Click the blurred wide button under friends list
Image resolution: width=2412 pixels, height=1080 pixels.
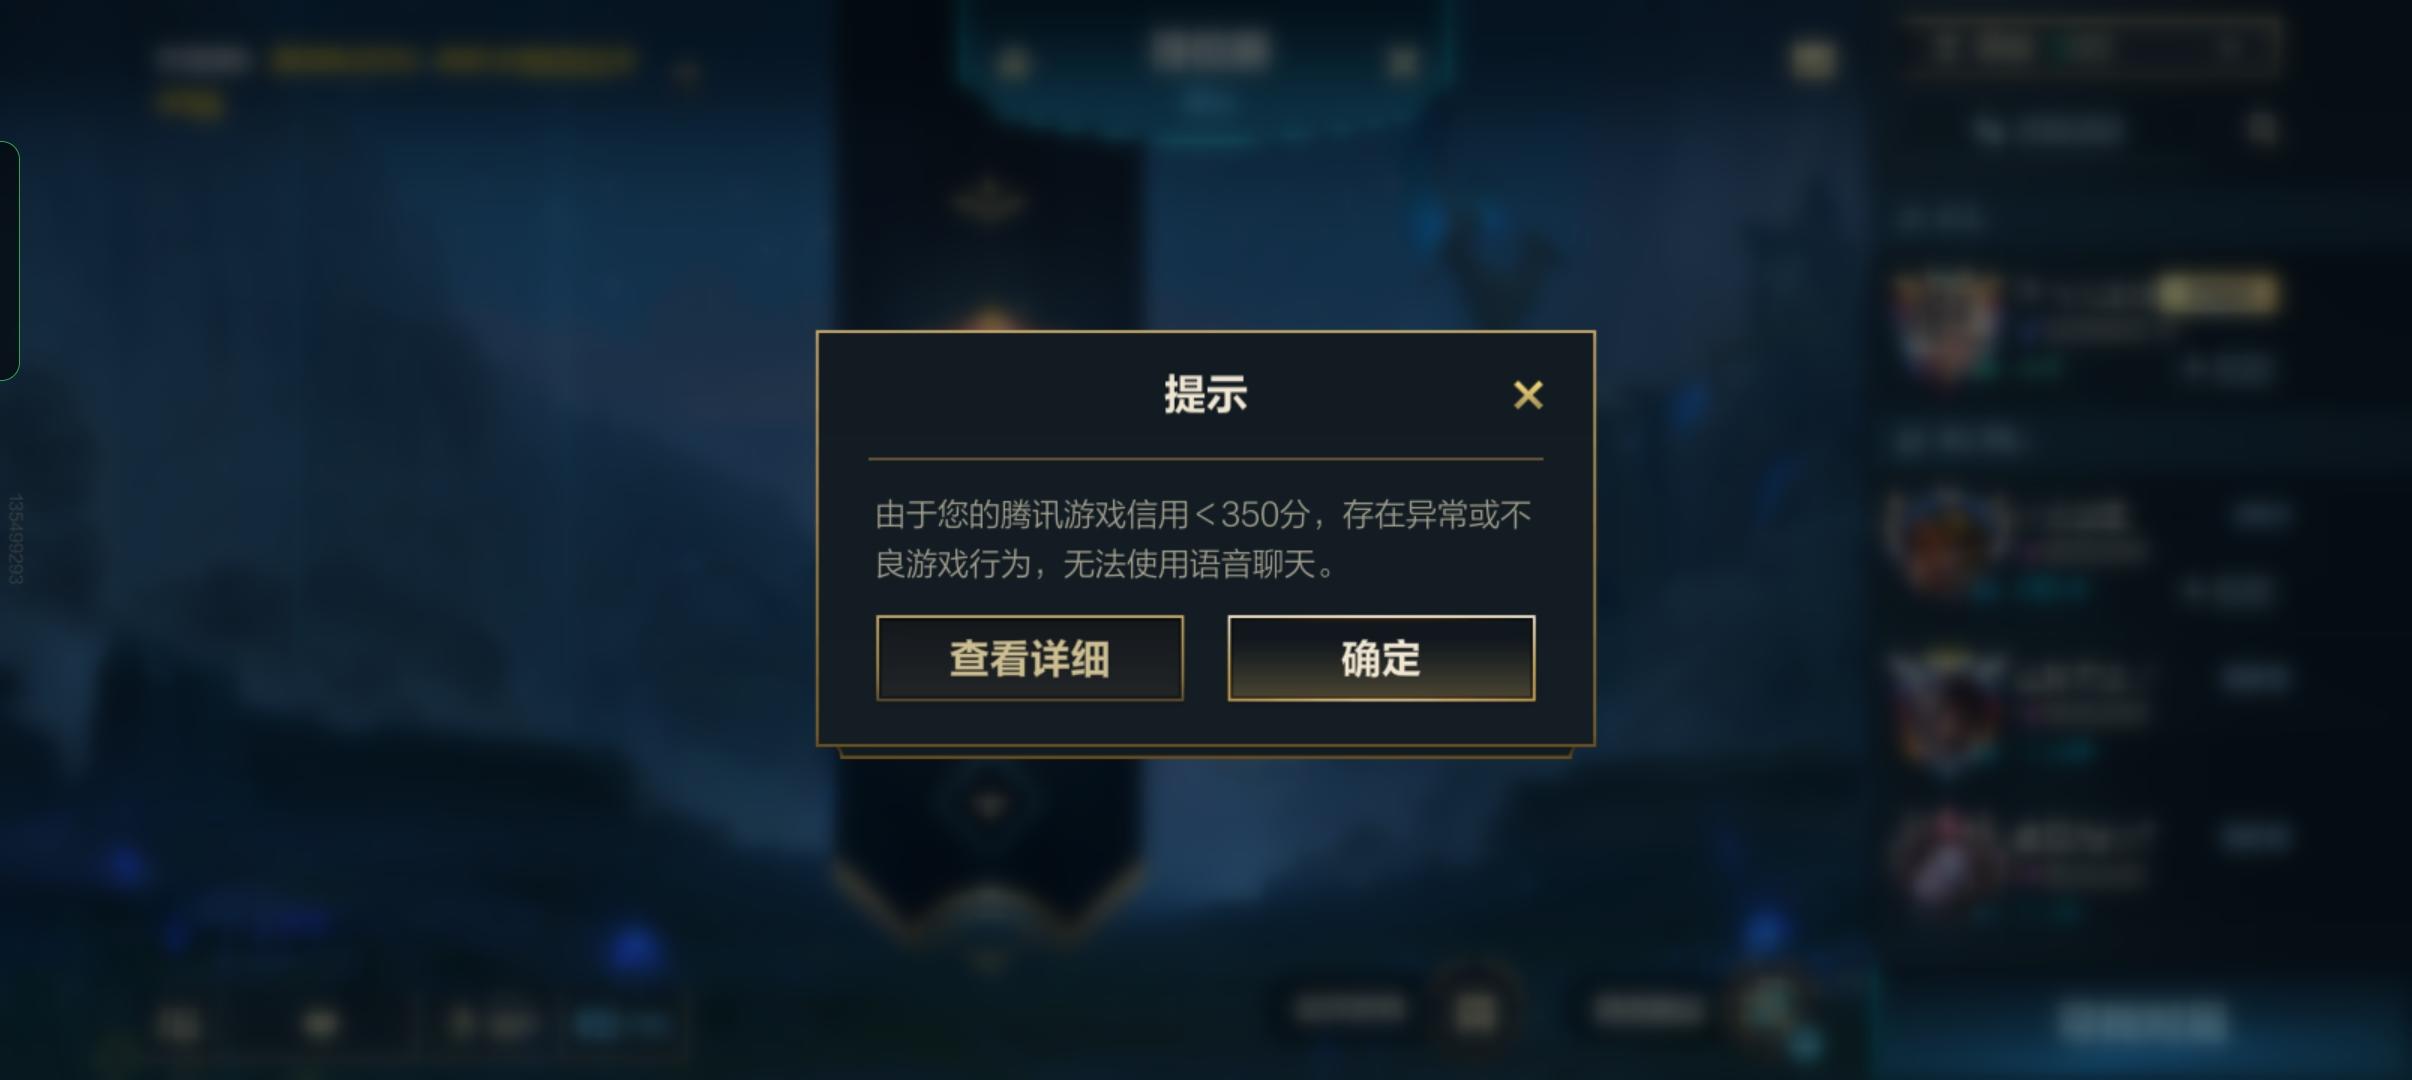click(x=2144, y=1022)
